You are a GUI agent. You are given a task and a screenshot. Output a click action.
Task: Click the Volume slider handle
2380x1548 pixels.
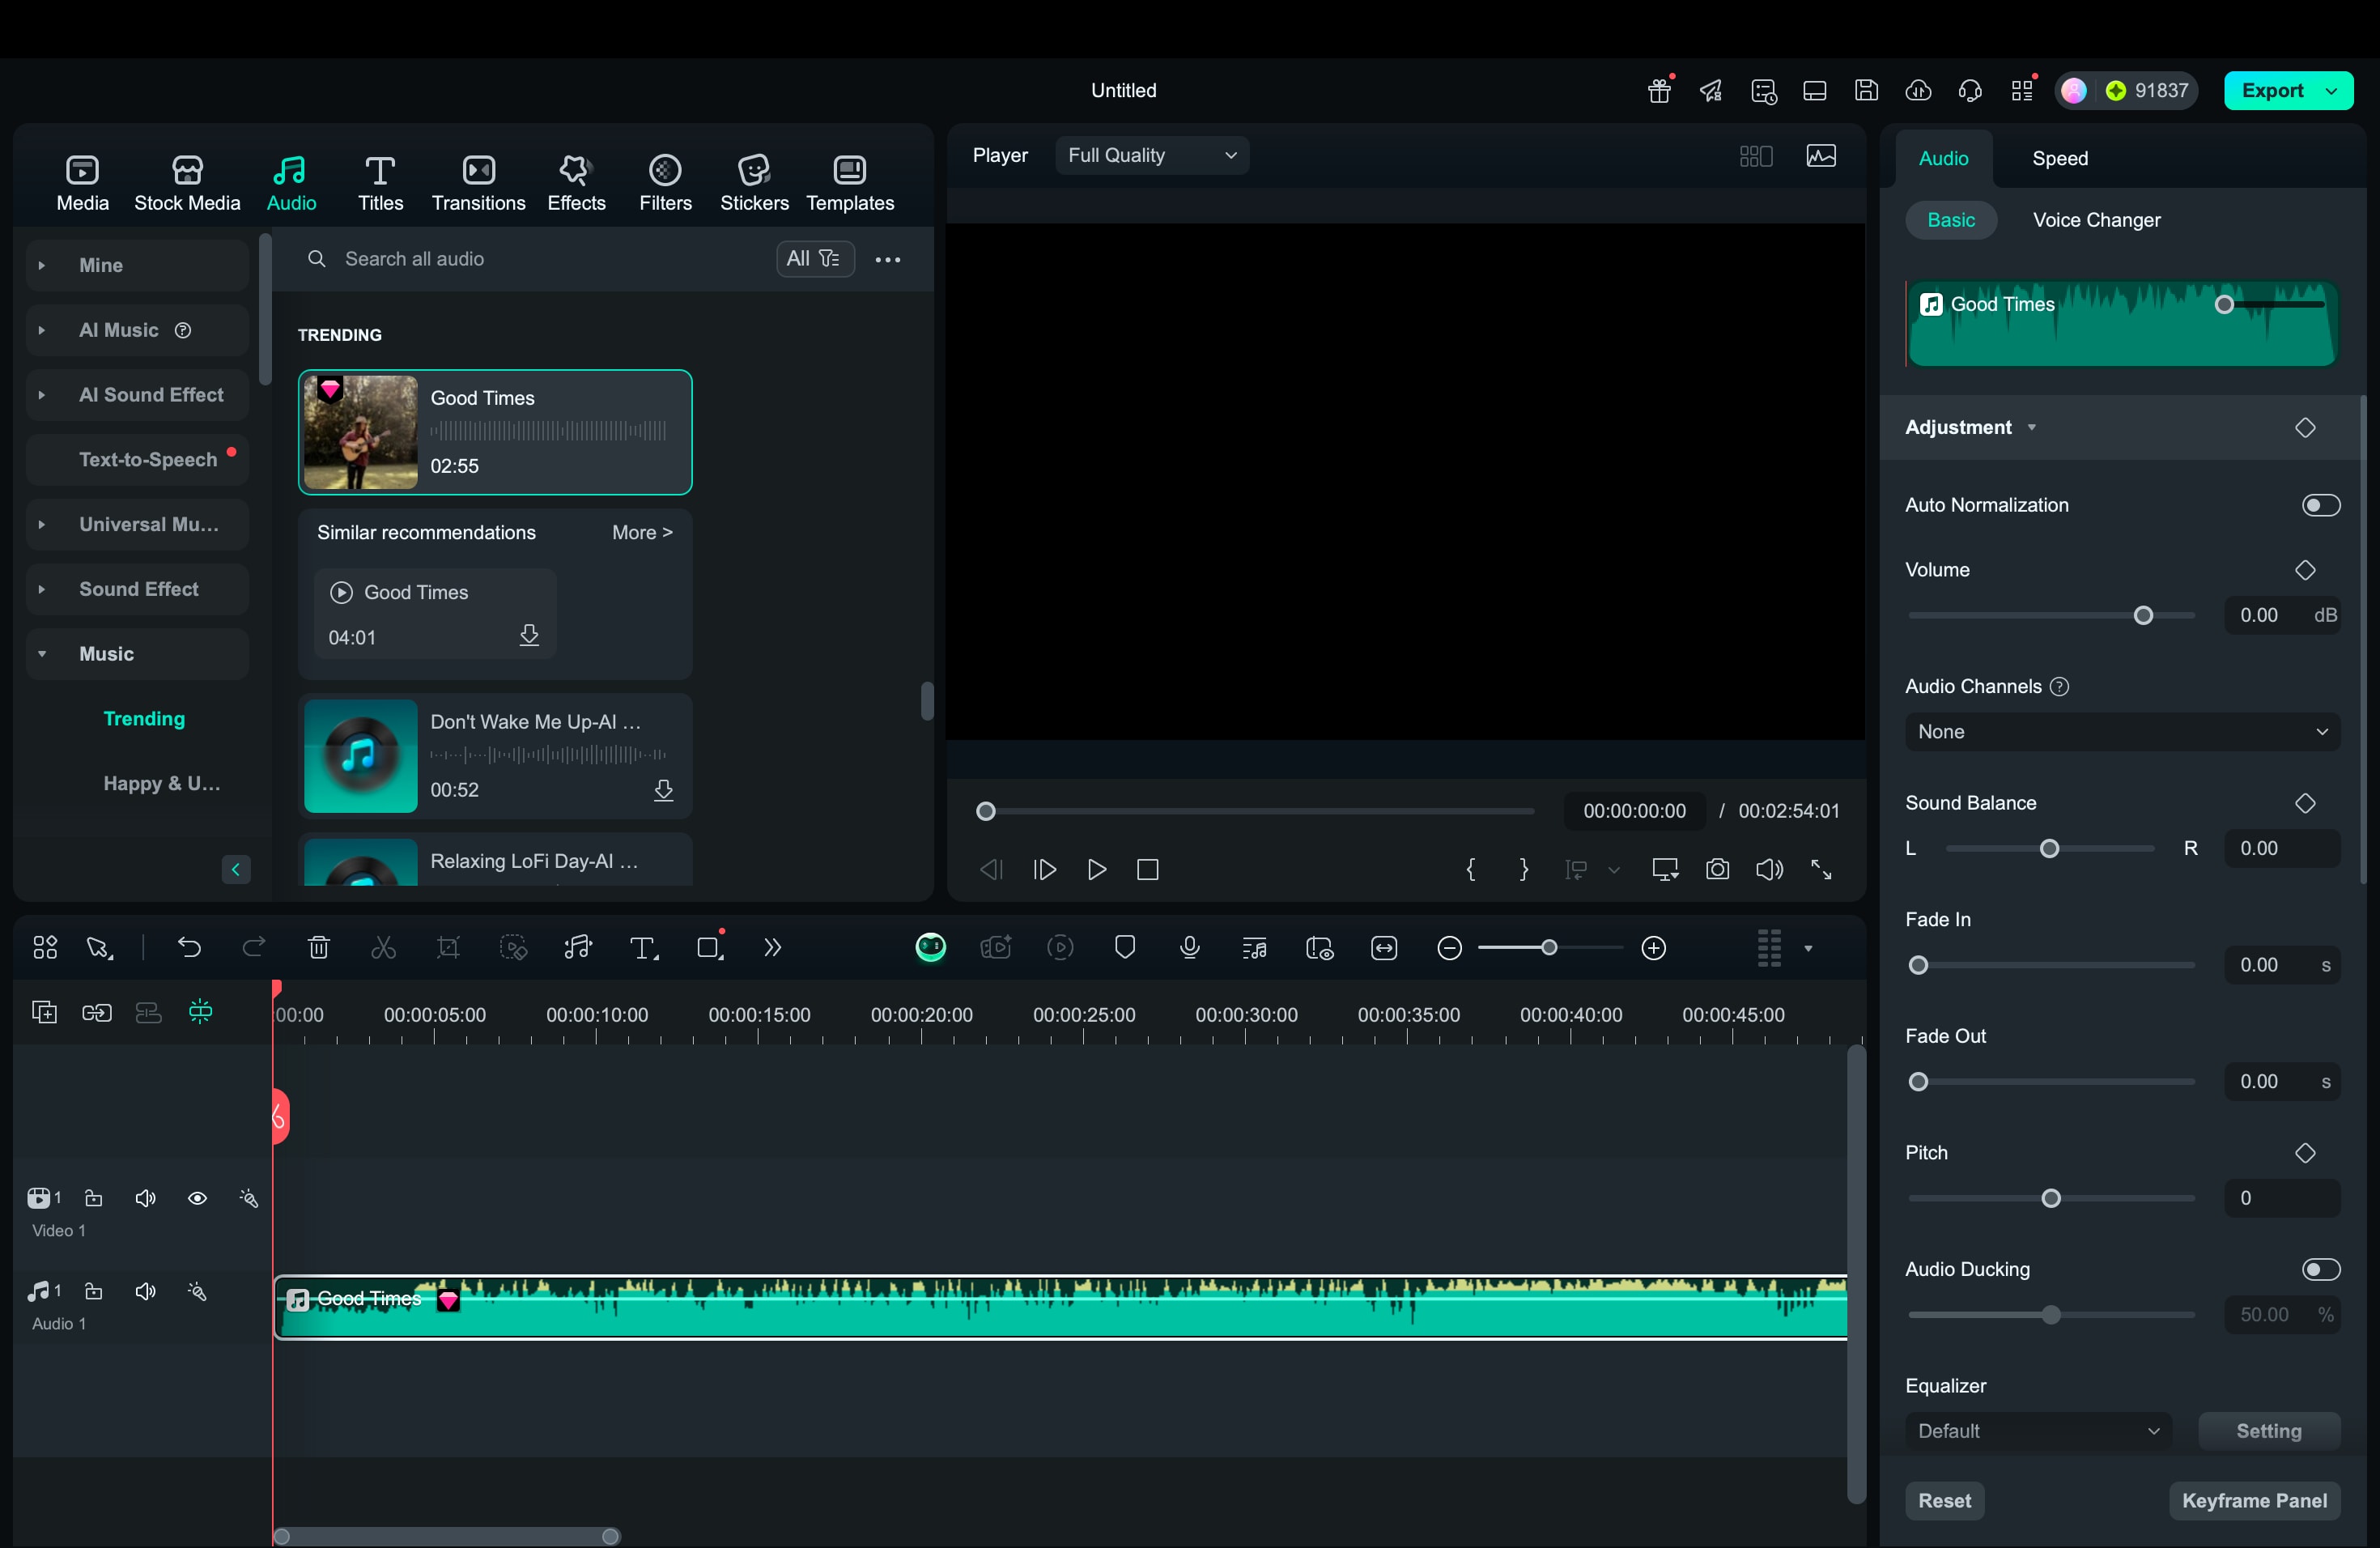tap(2143, 616)
